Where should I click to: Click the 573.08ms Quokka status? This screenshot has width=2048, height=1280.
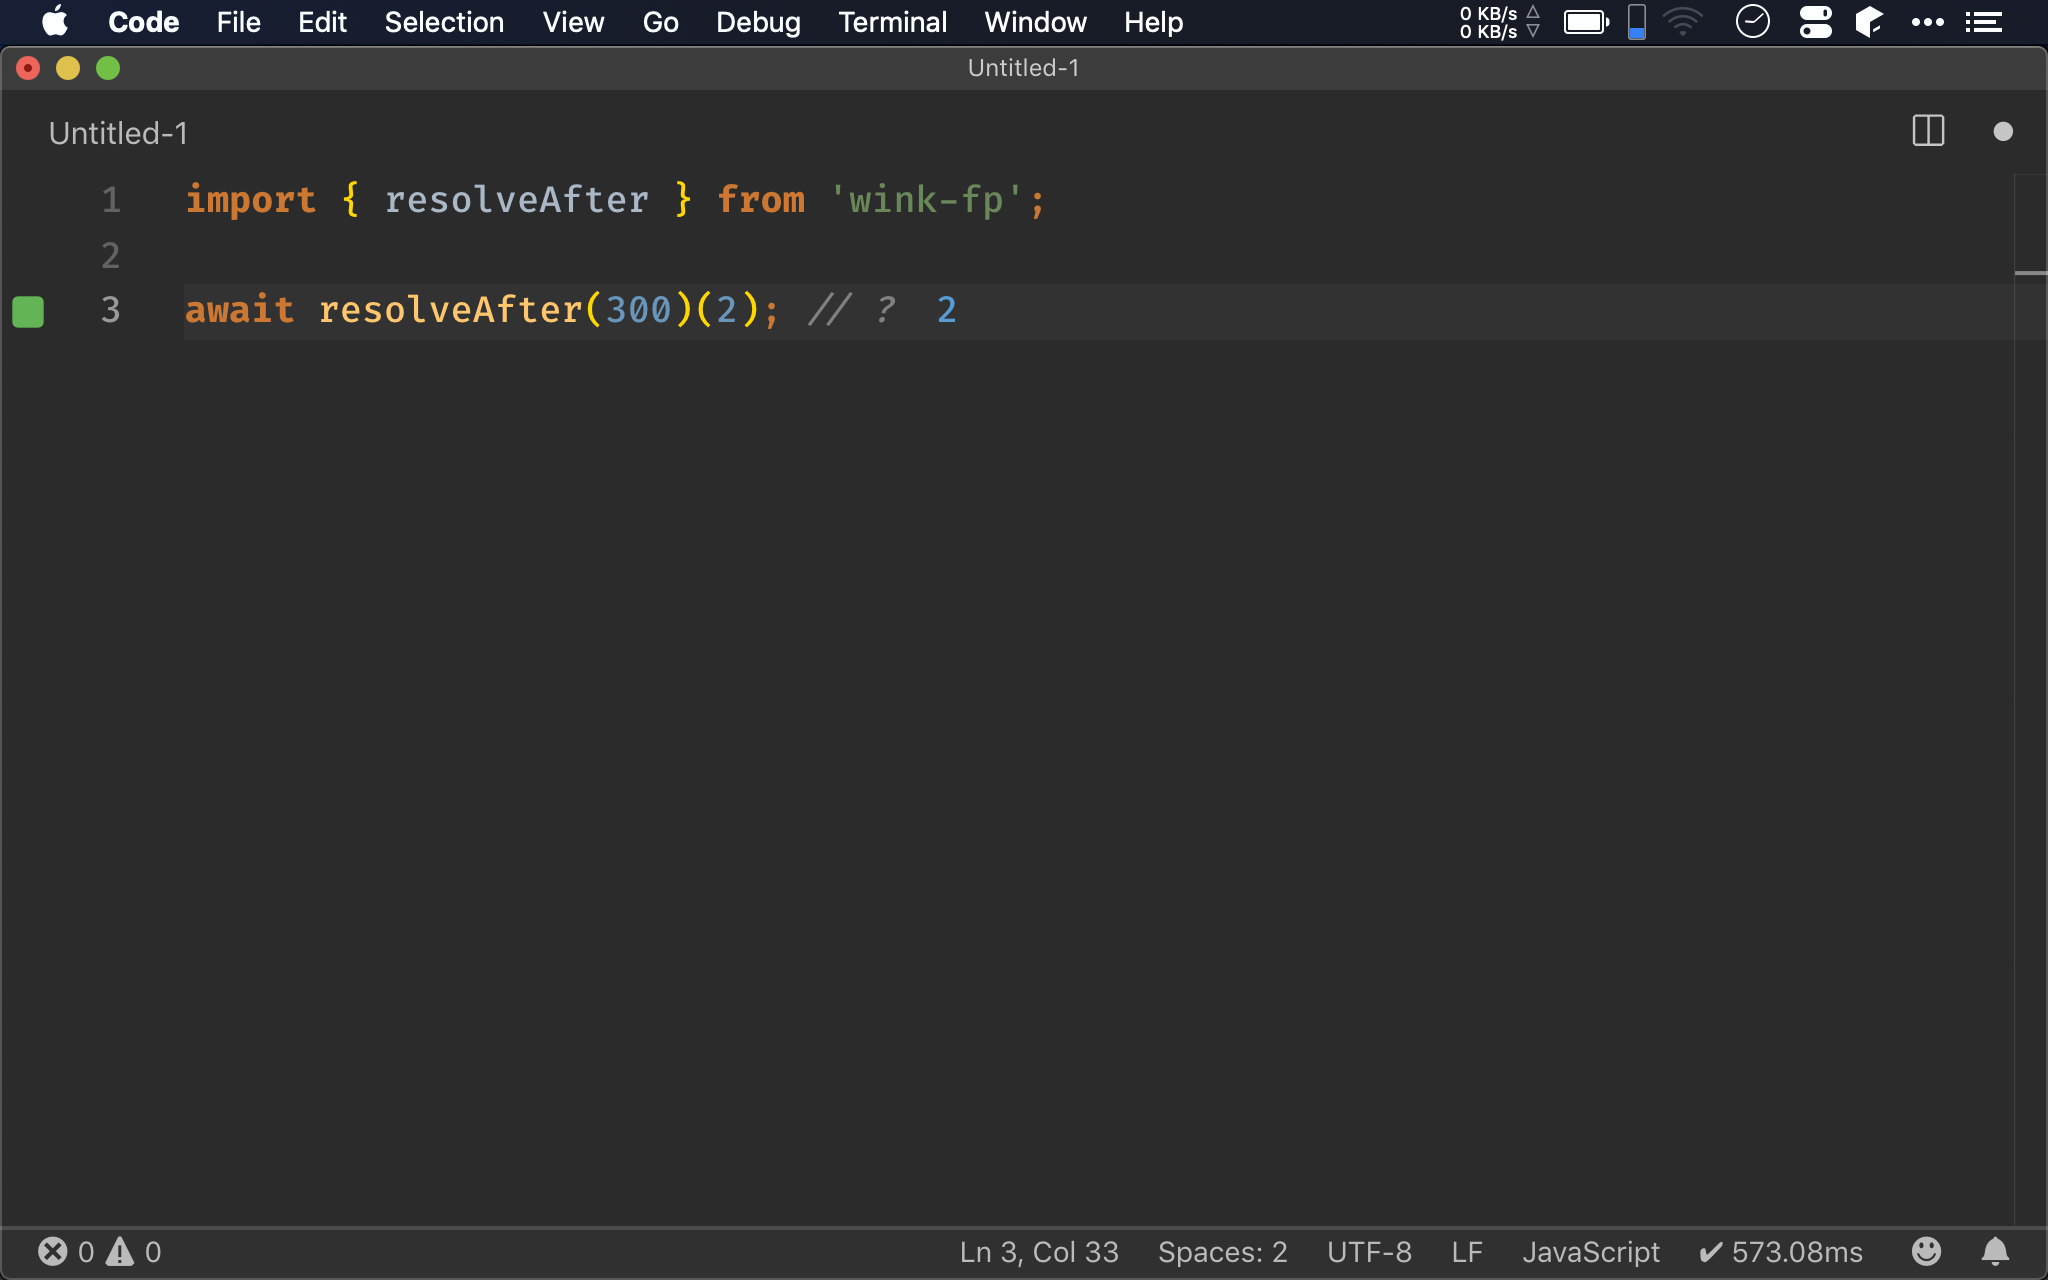click(x=1781, y=1252)
